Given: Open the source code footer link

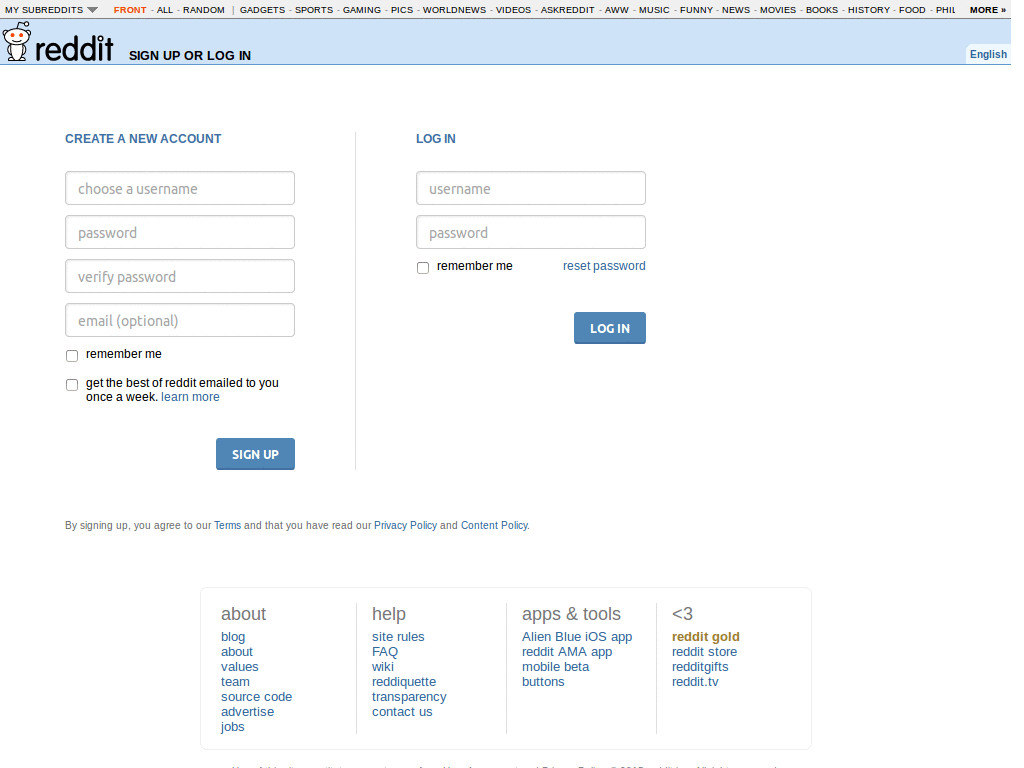Looking at the screenshot, I should 257,697.
